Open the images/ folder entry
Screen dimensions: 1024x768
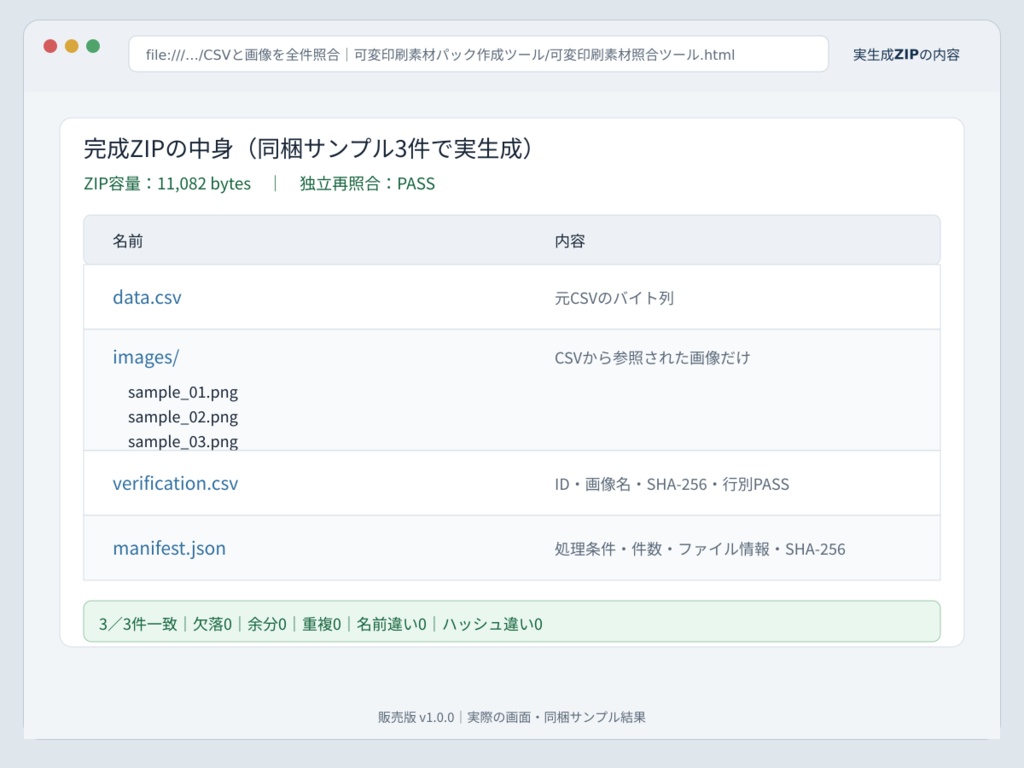click(x=146, y=357)
